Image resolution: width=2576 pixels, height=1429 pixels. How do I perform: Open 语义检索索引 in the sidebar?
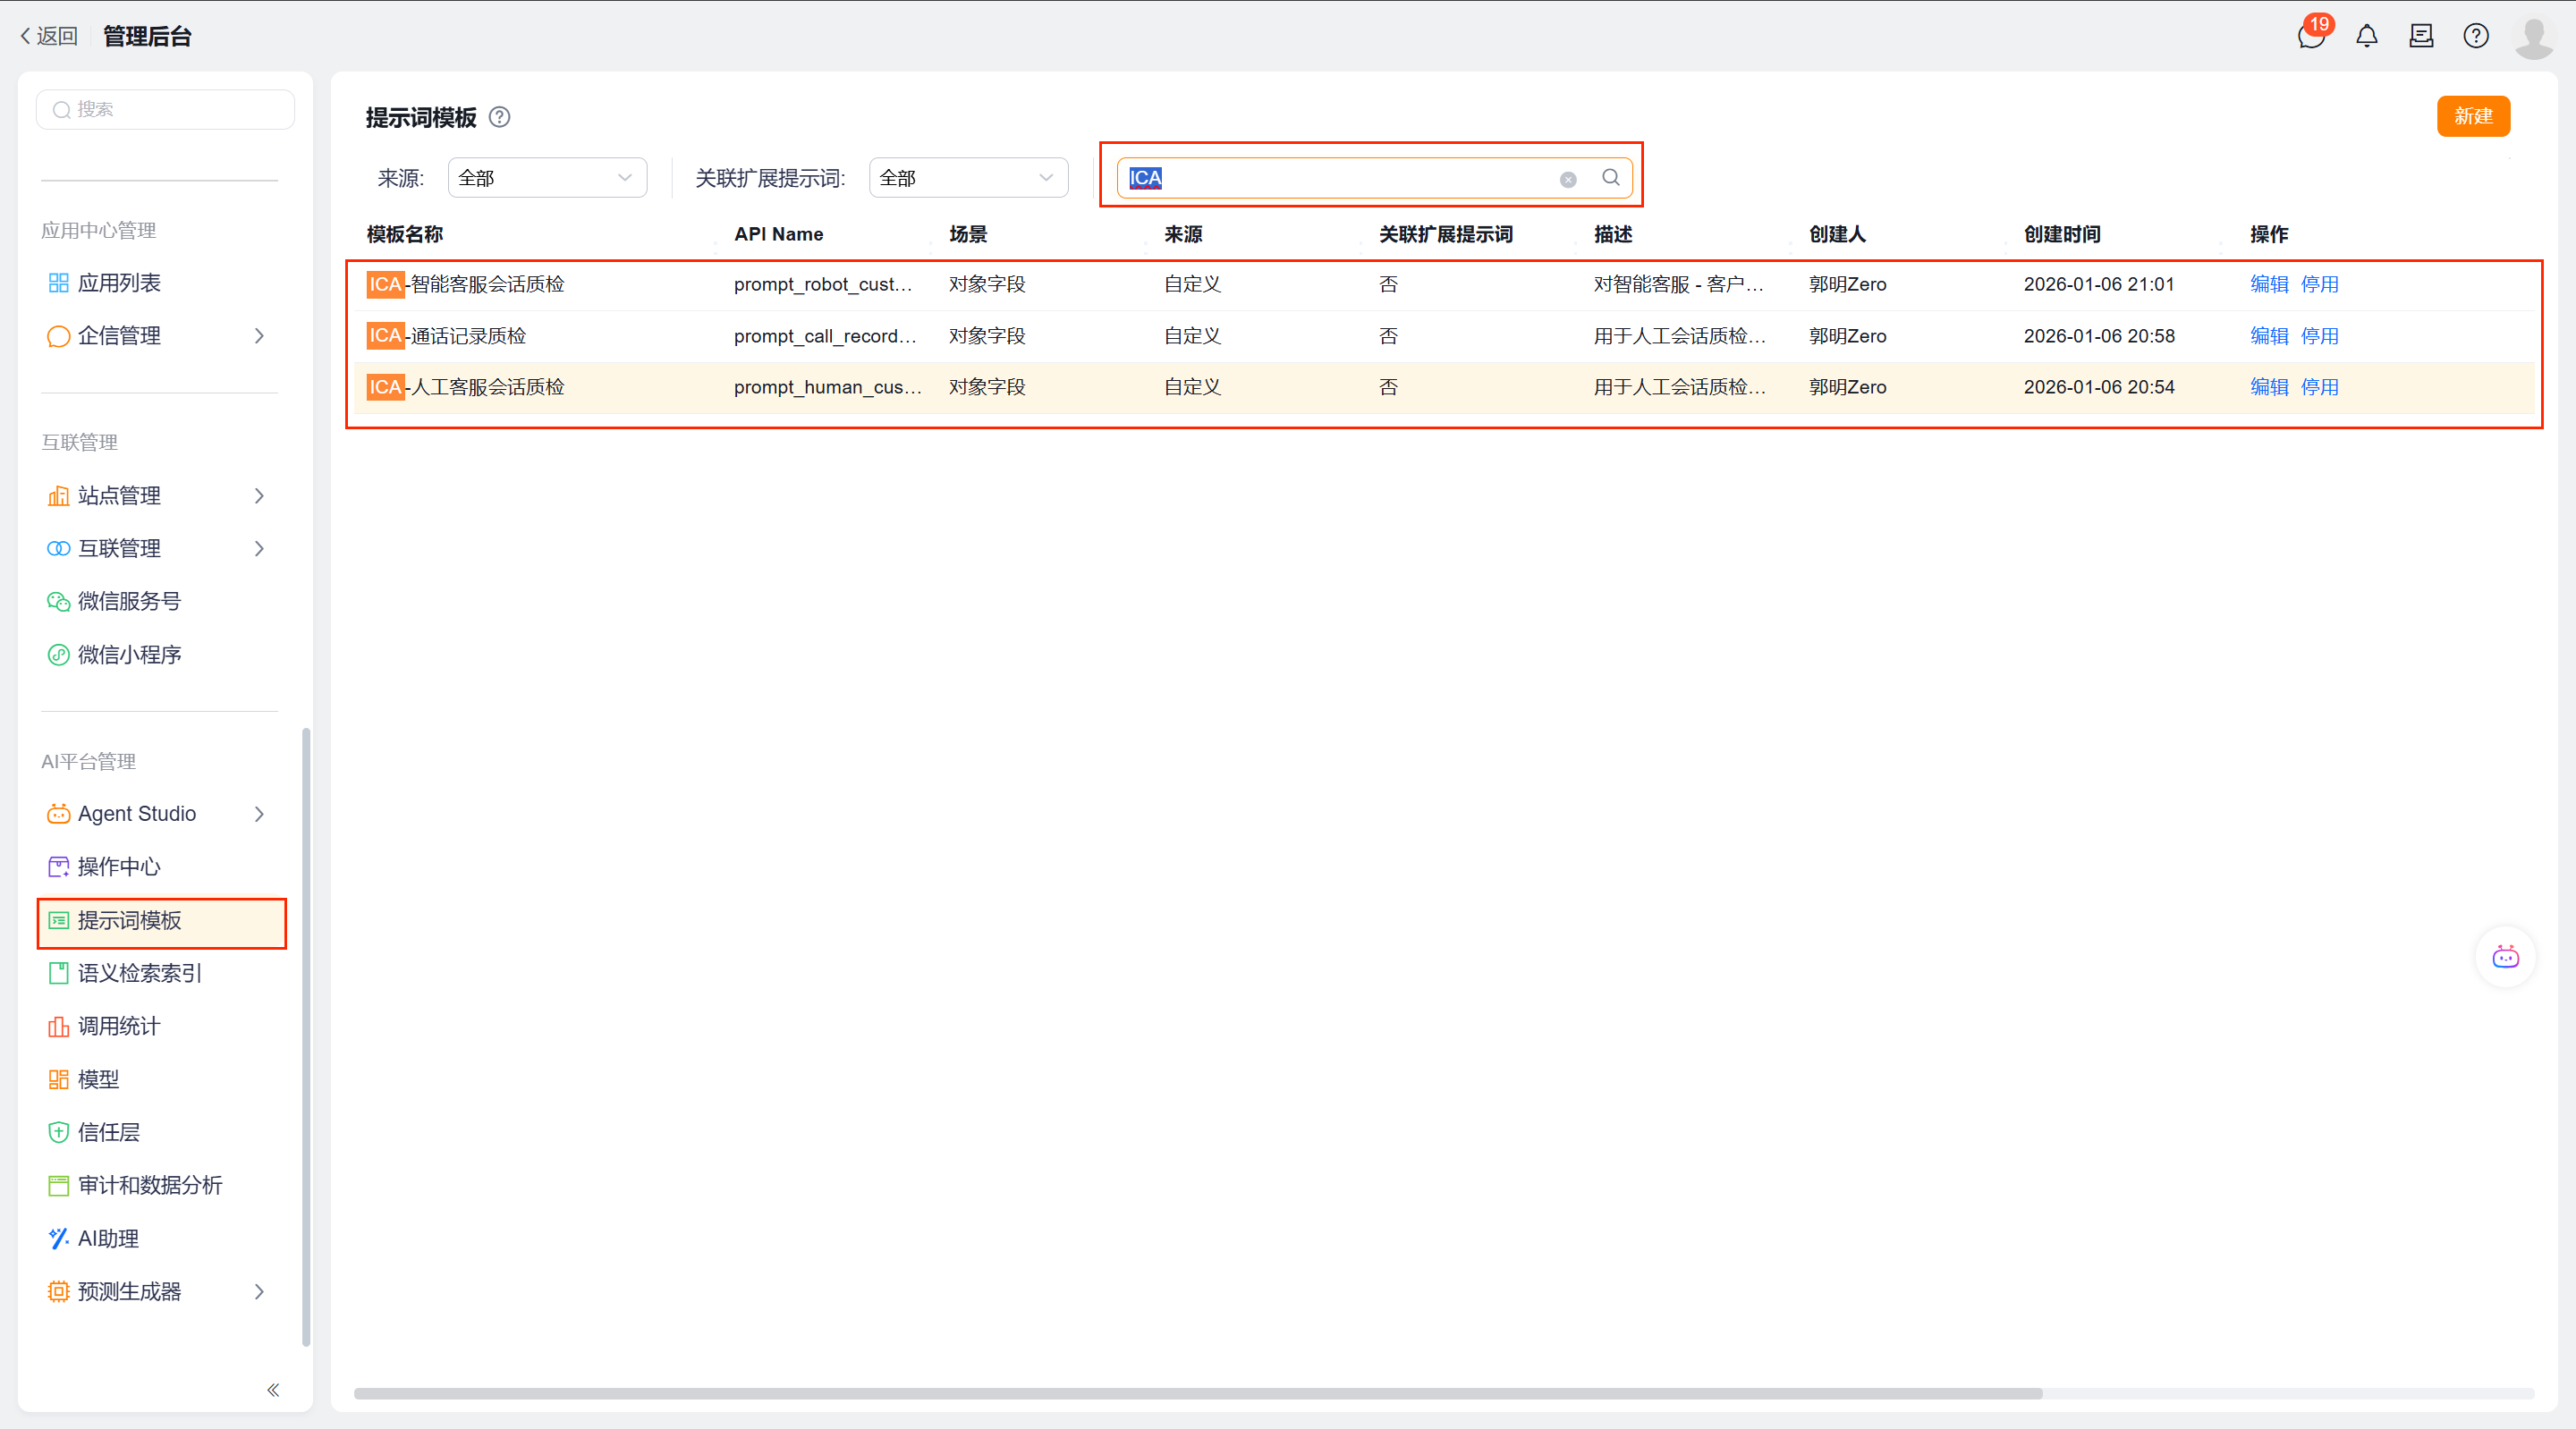pyautogui.click(x=140, y=973)
